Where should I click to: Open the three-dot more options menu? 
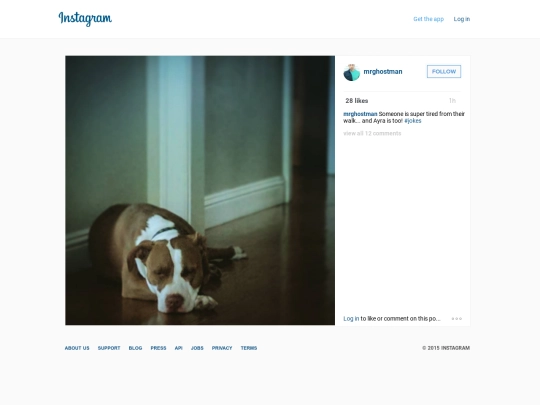(x=457, y=319)
